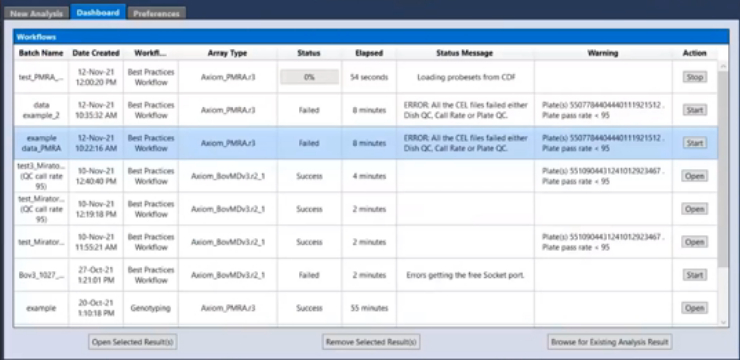Screen dimensions: 740x360
Task: Click the plate warning in example data_PMRA row
Action: (x=603, y=143)
